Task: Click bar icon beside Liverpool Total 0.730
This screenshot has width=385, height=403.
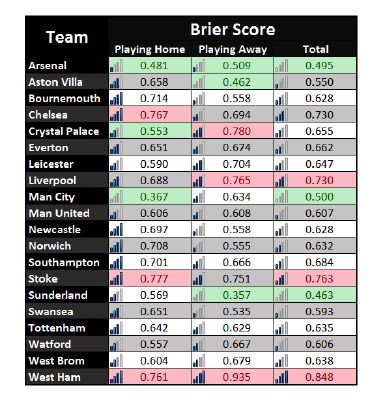Action: click(x=281, y=181)
